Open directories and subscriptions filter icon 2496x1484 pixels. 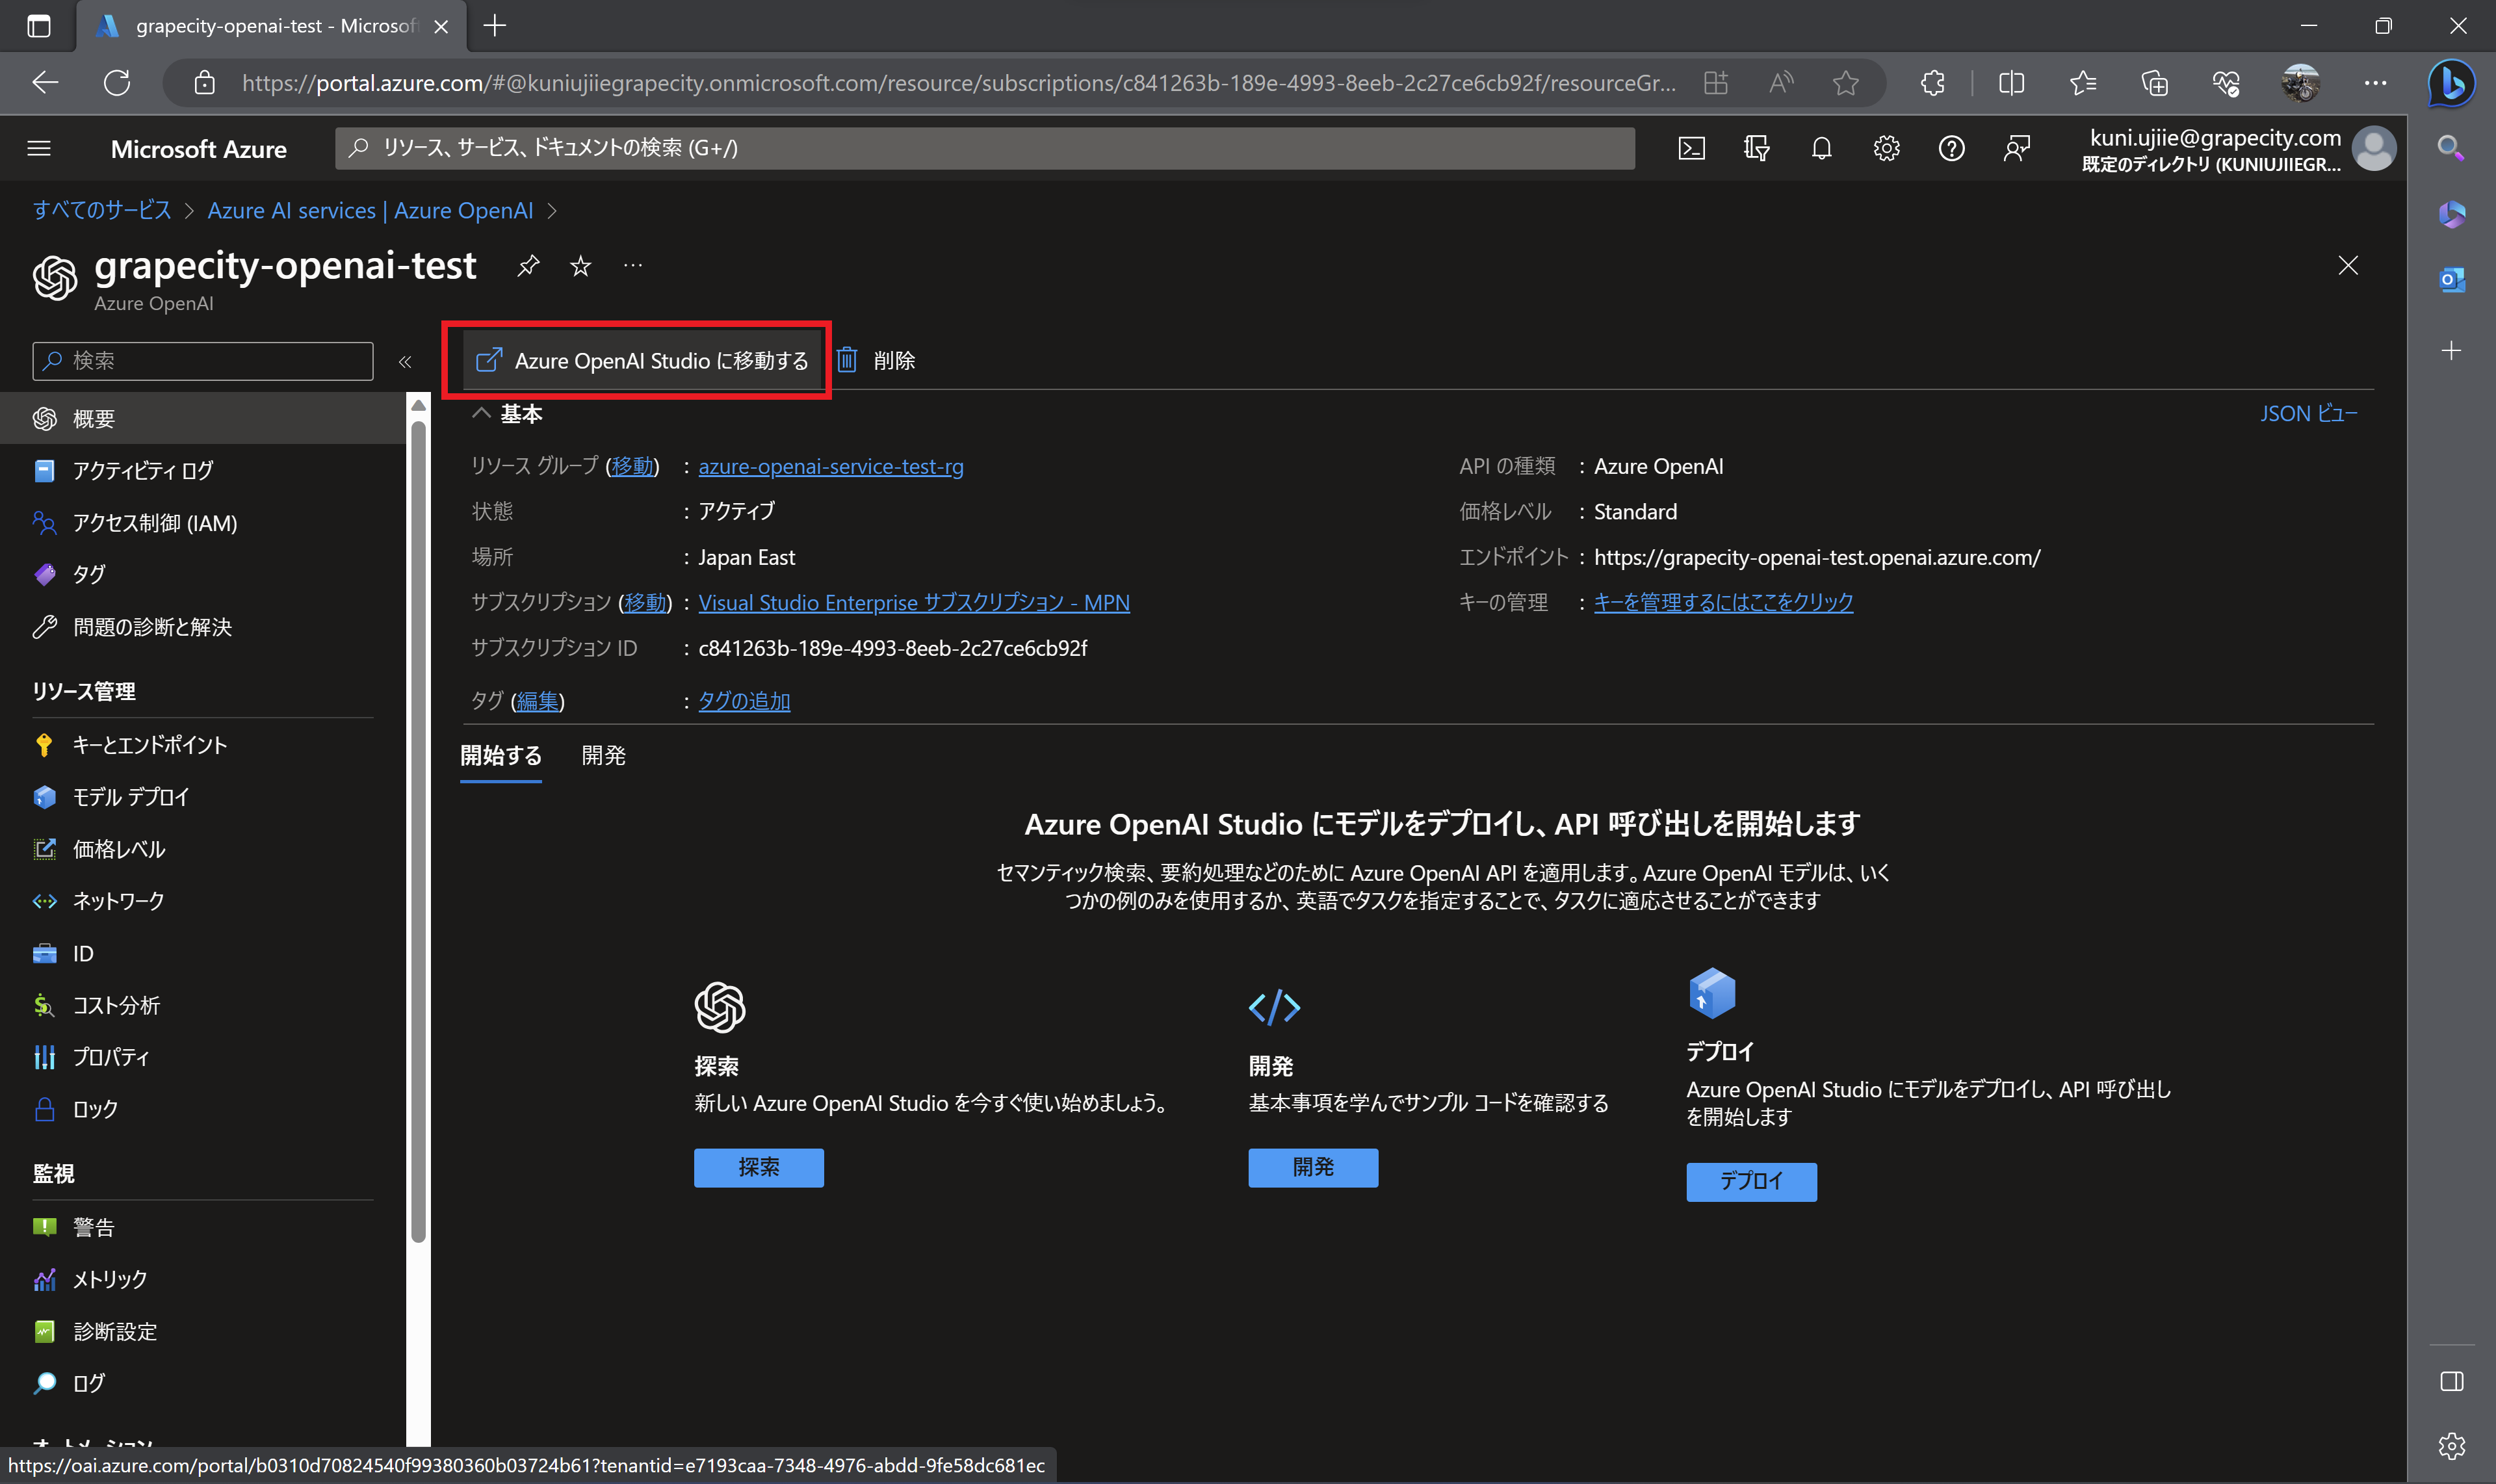1756,148
